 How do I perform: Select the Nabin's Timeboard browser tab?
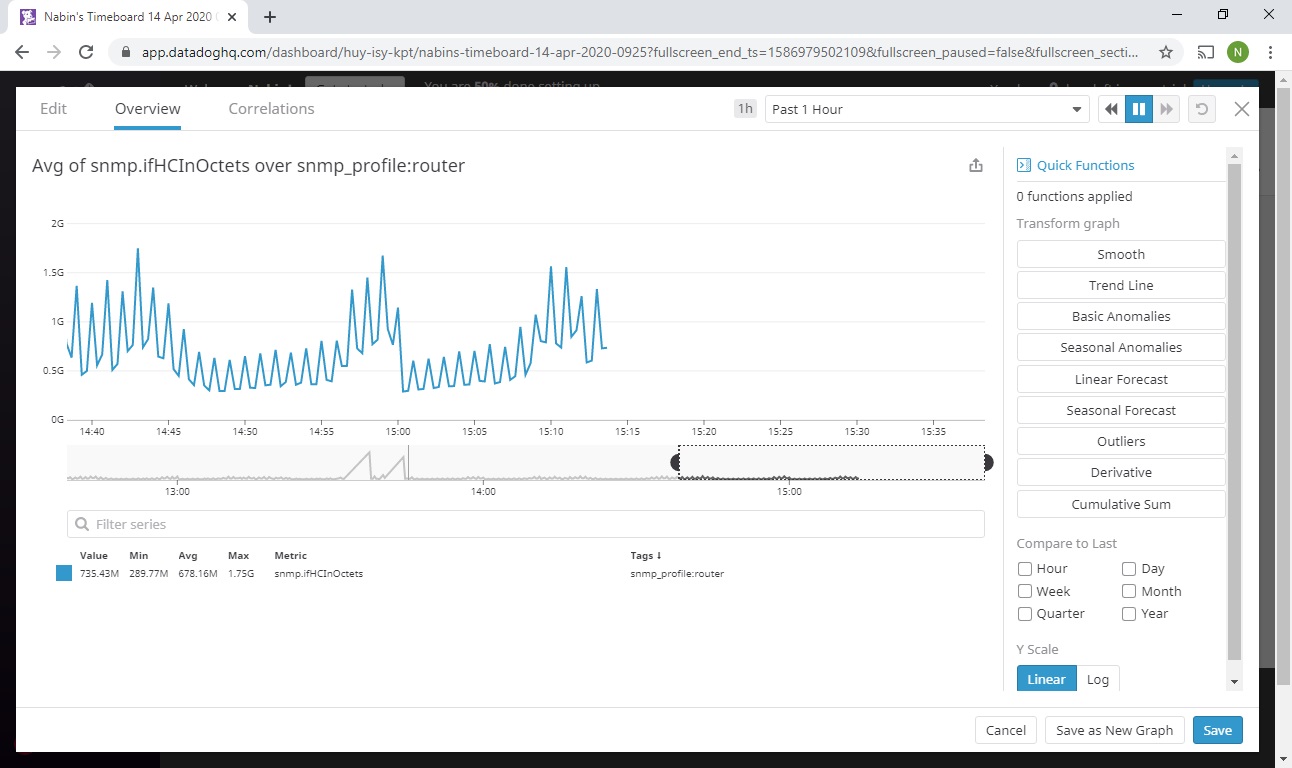(x=130, y=17)
